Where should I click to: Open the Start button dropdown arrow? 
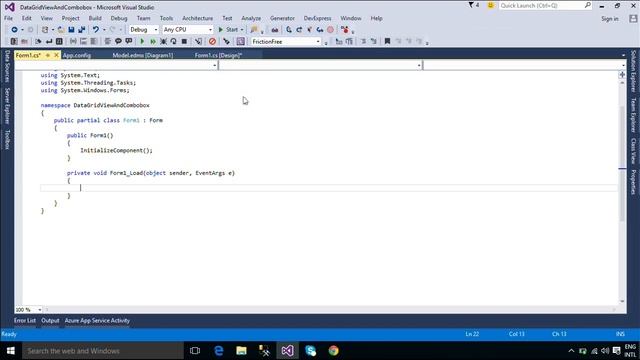click(242, 30)
